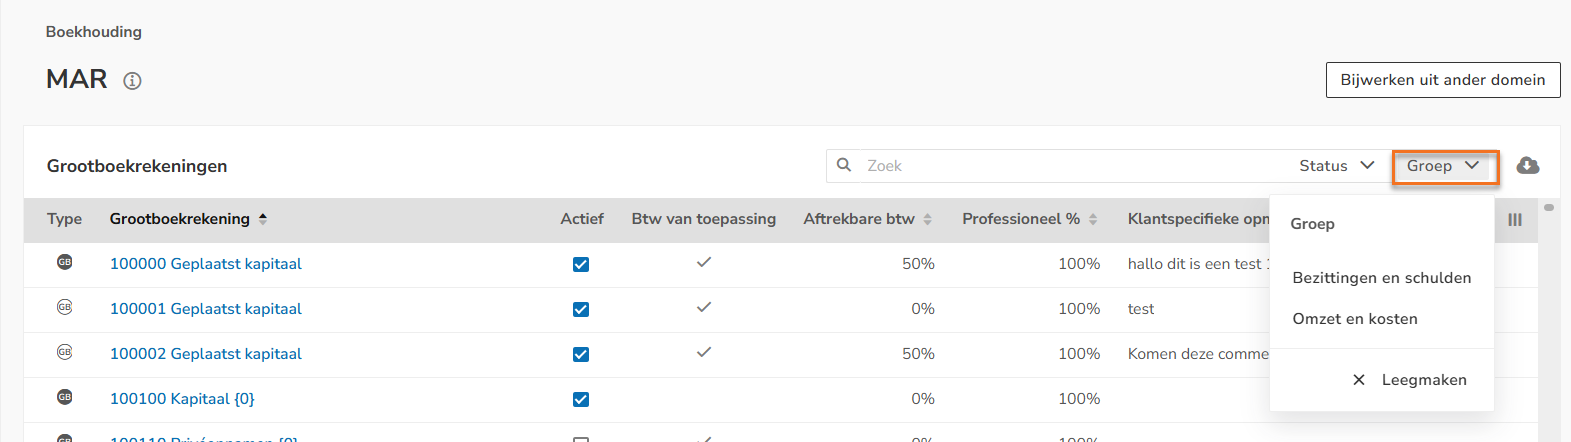Open the column chooser icon
The image size is (1571, 442).
[x=1515, y=220]
